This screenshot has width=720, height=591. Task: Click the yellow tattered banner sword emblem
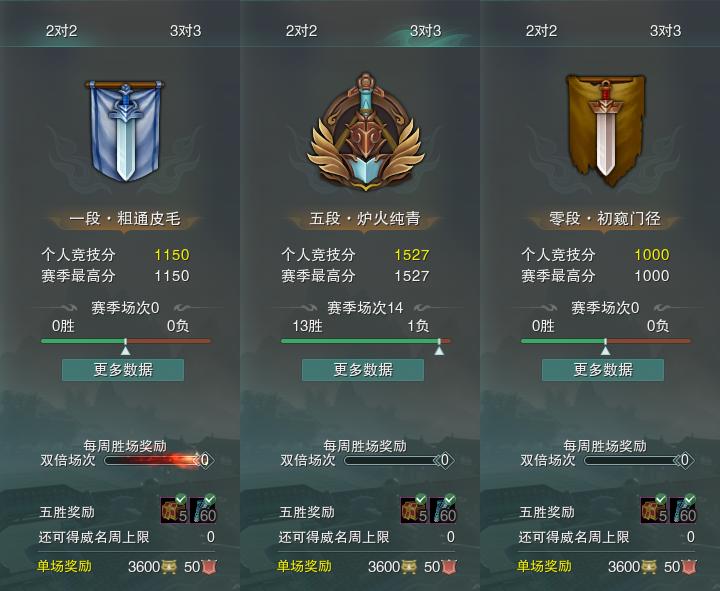click(605, 130)
